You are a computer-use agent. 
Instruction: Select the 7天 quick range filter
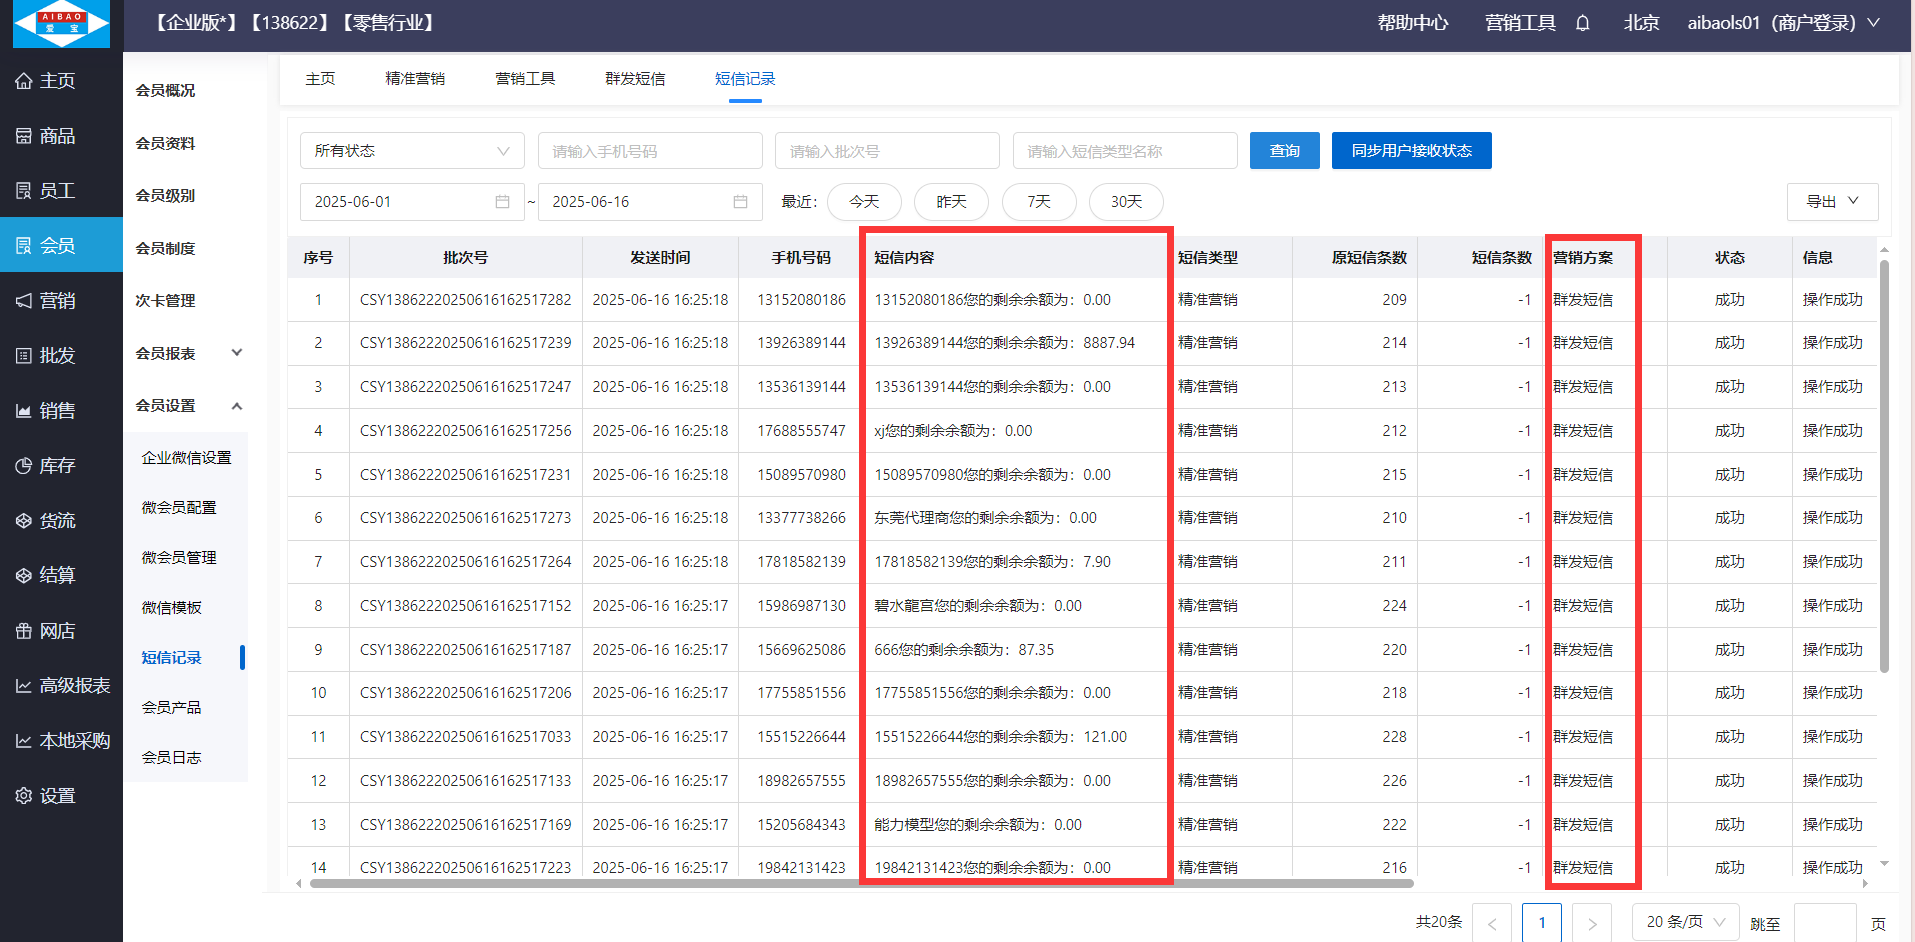pos(1038,202)
